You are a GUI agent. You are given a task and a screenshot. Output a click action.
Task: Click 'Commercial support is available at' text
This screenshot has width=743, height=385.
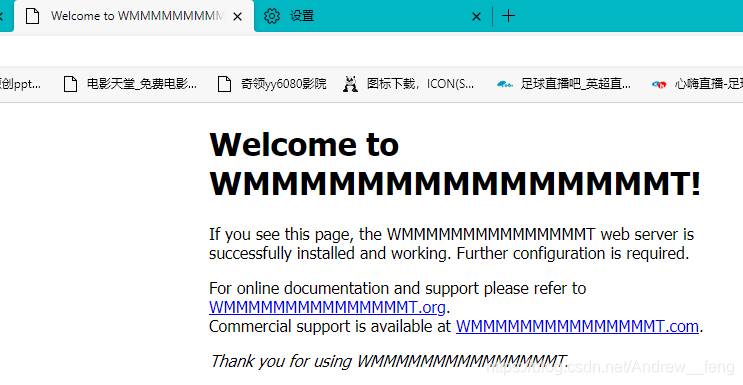(330, 326)
